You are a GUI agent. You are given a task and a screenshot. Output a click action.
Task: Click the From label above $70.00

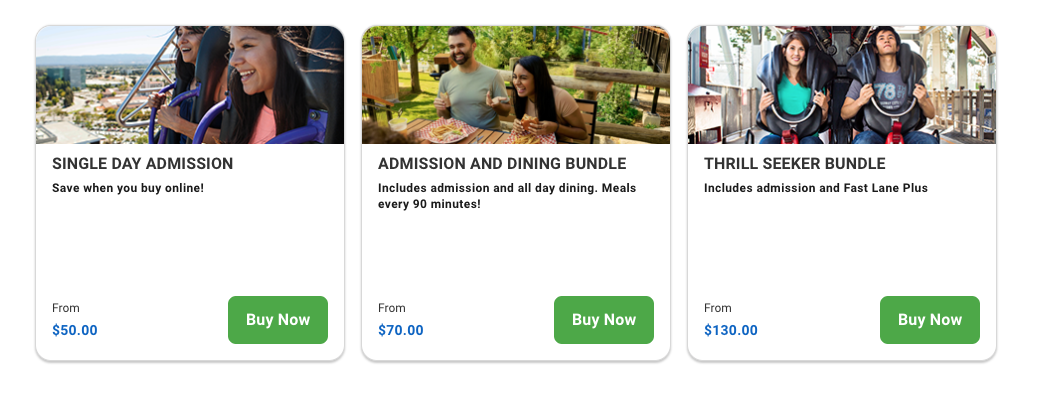click(392, 308)
